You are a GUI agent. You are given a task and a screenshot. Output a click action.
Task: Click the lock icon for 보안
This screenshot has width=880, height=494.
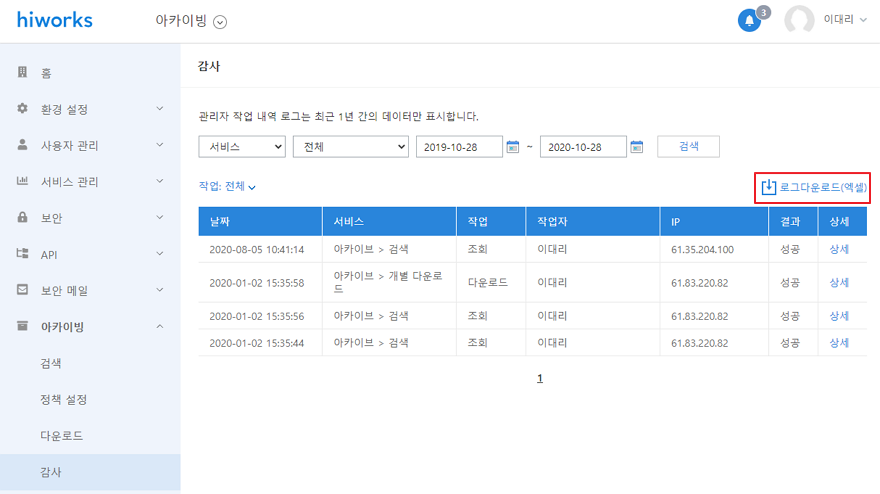[22, 217]
